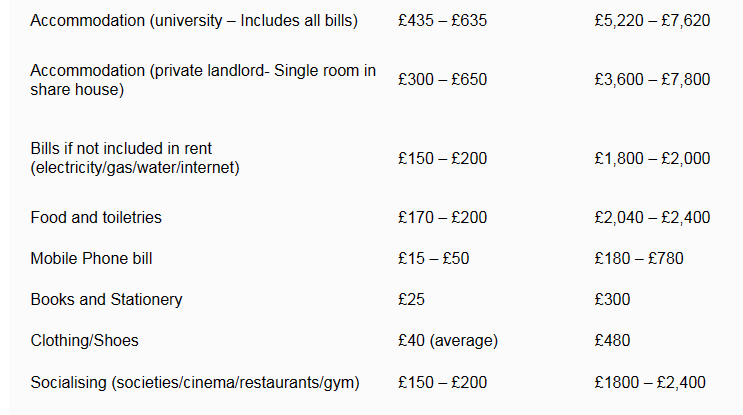
Task: Click the Socialising row label
Action: click(195, 381)
